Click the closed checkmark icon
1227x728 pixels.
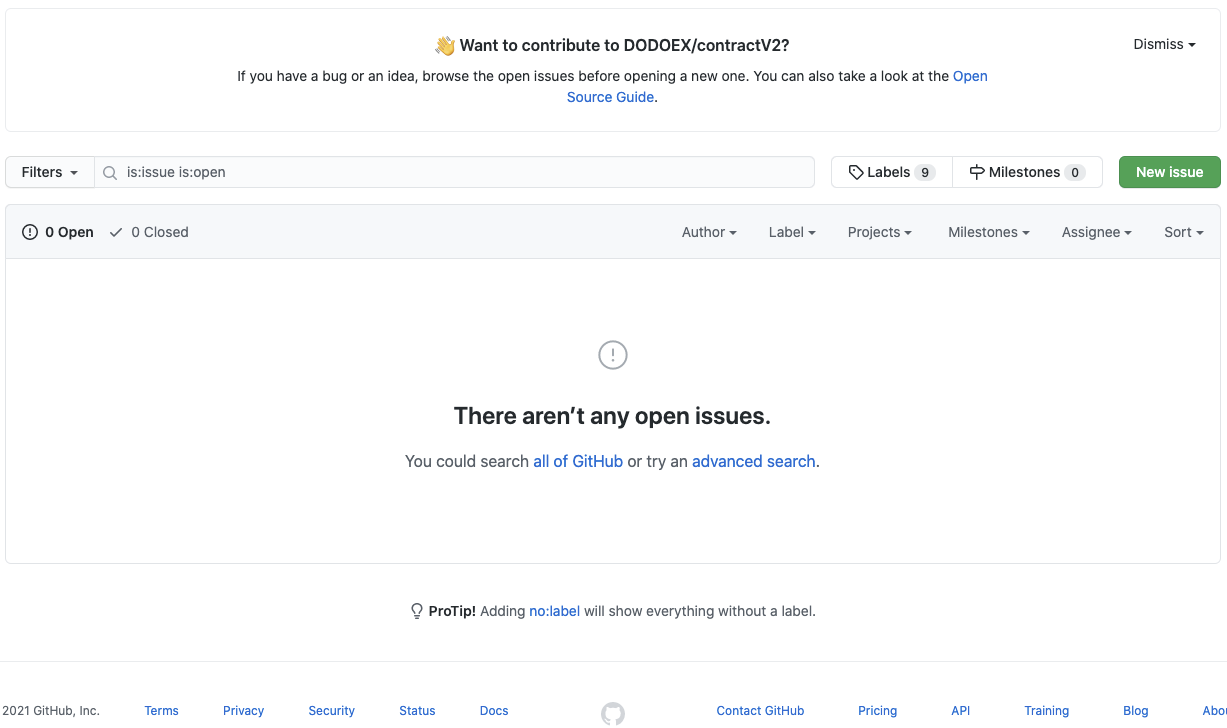[x=116, y=232]
